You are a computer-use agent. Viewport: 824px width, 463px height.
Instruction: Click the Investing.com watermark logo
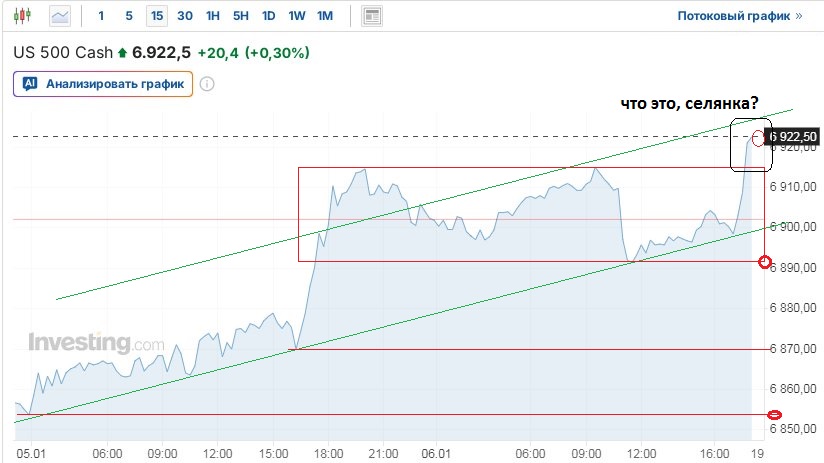pos(96,343)
